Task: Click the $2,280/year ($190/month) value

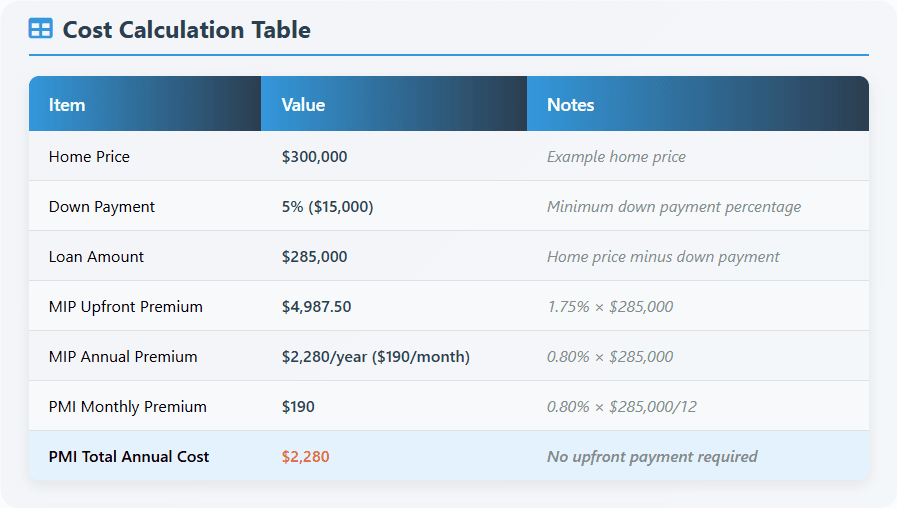Action: (375, 356)
